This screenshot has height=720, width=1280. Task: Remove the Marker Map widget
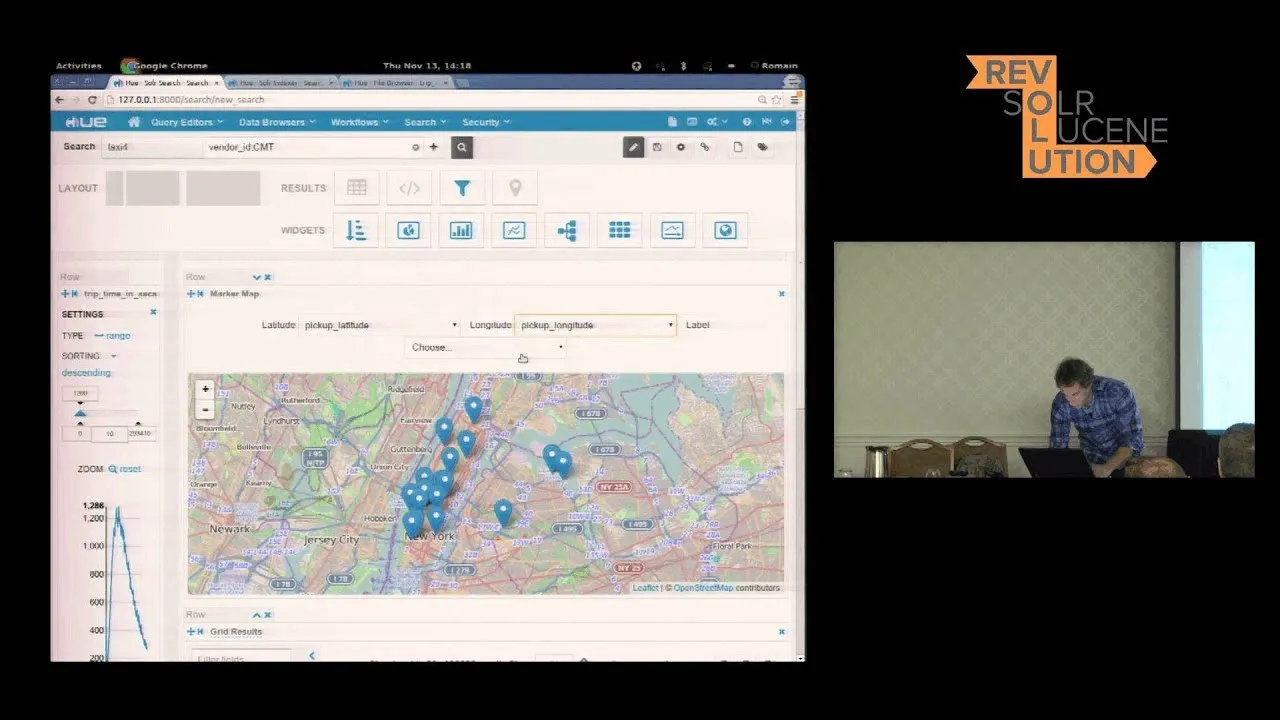[781, 294]
